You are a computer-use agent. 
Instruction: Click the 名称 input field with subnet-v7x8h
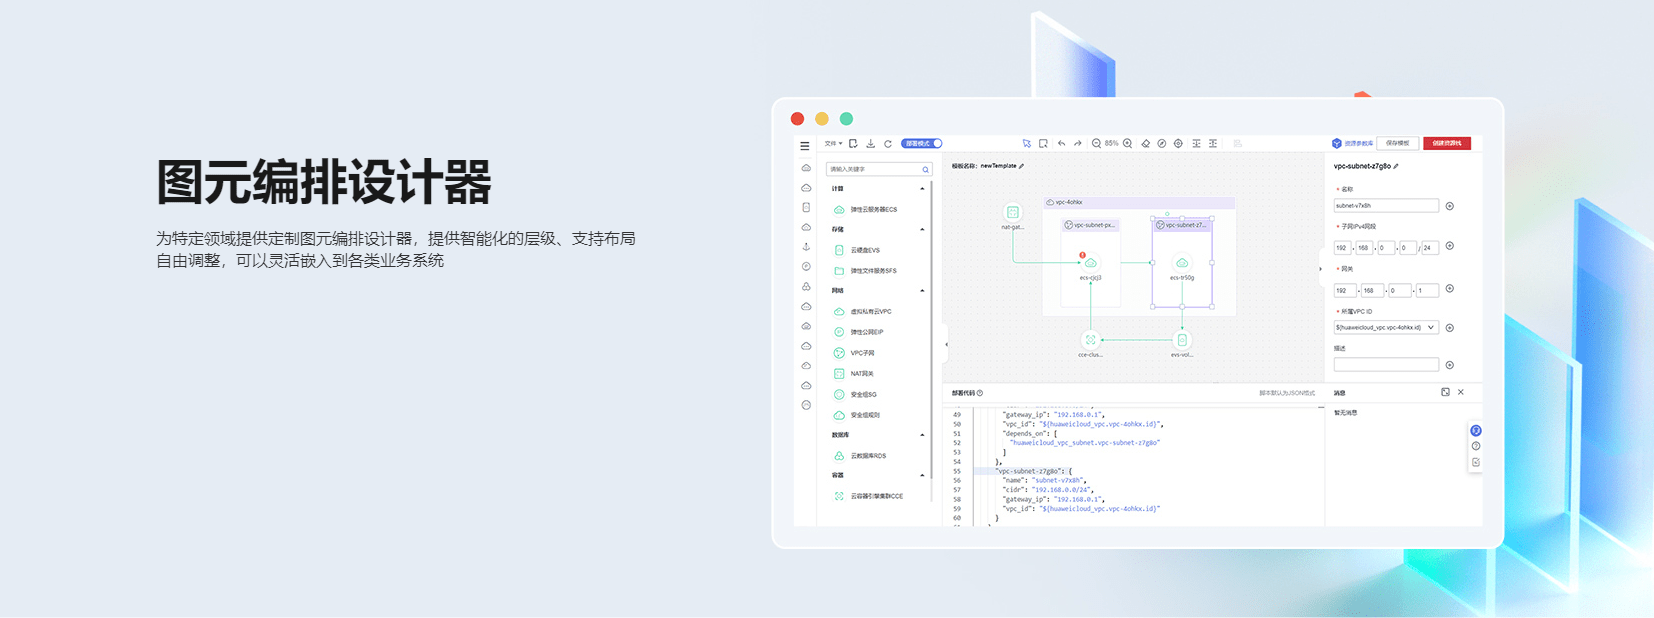1385,206
